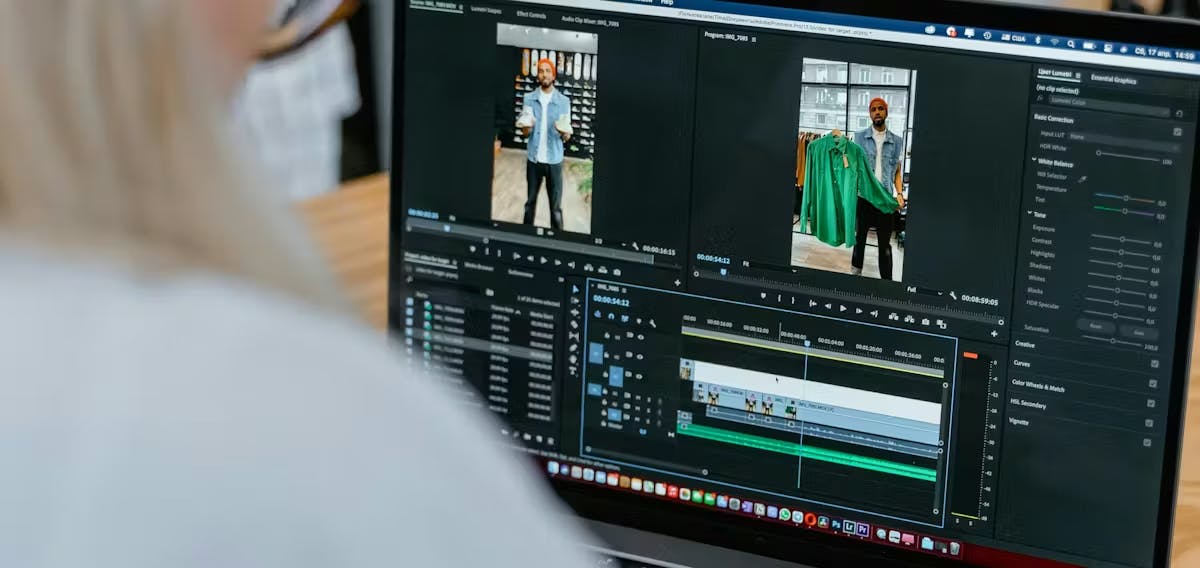The height and width of the screenshot is (568, 1200).
Task: Select the Type tool
Action: tap(573, 370)
